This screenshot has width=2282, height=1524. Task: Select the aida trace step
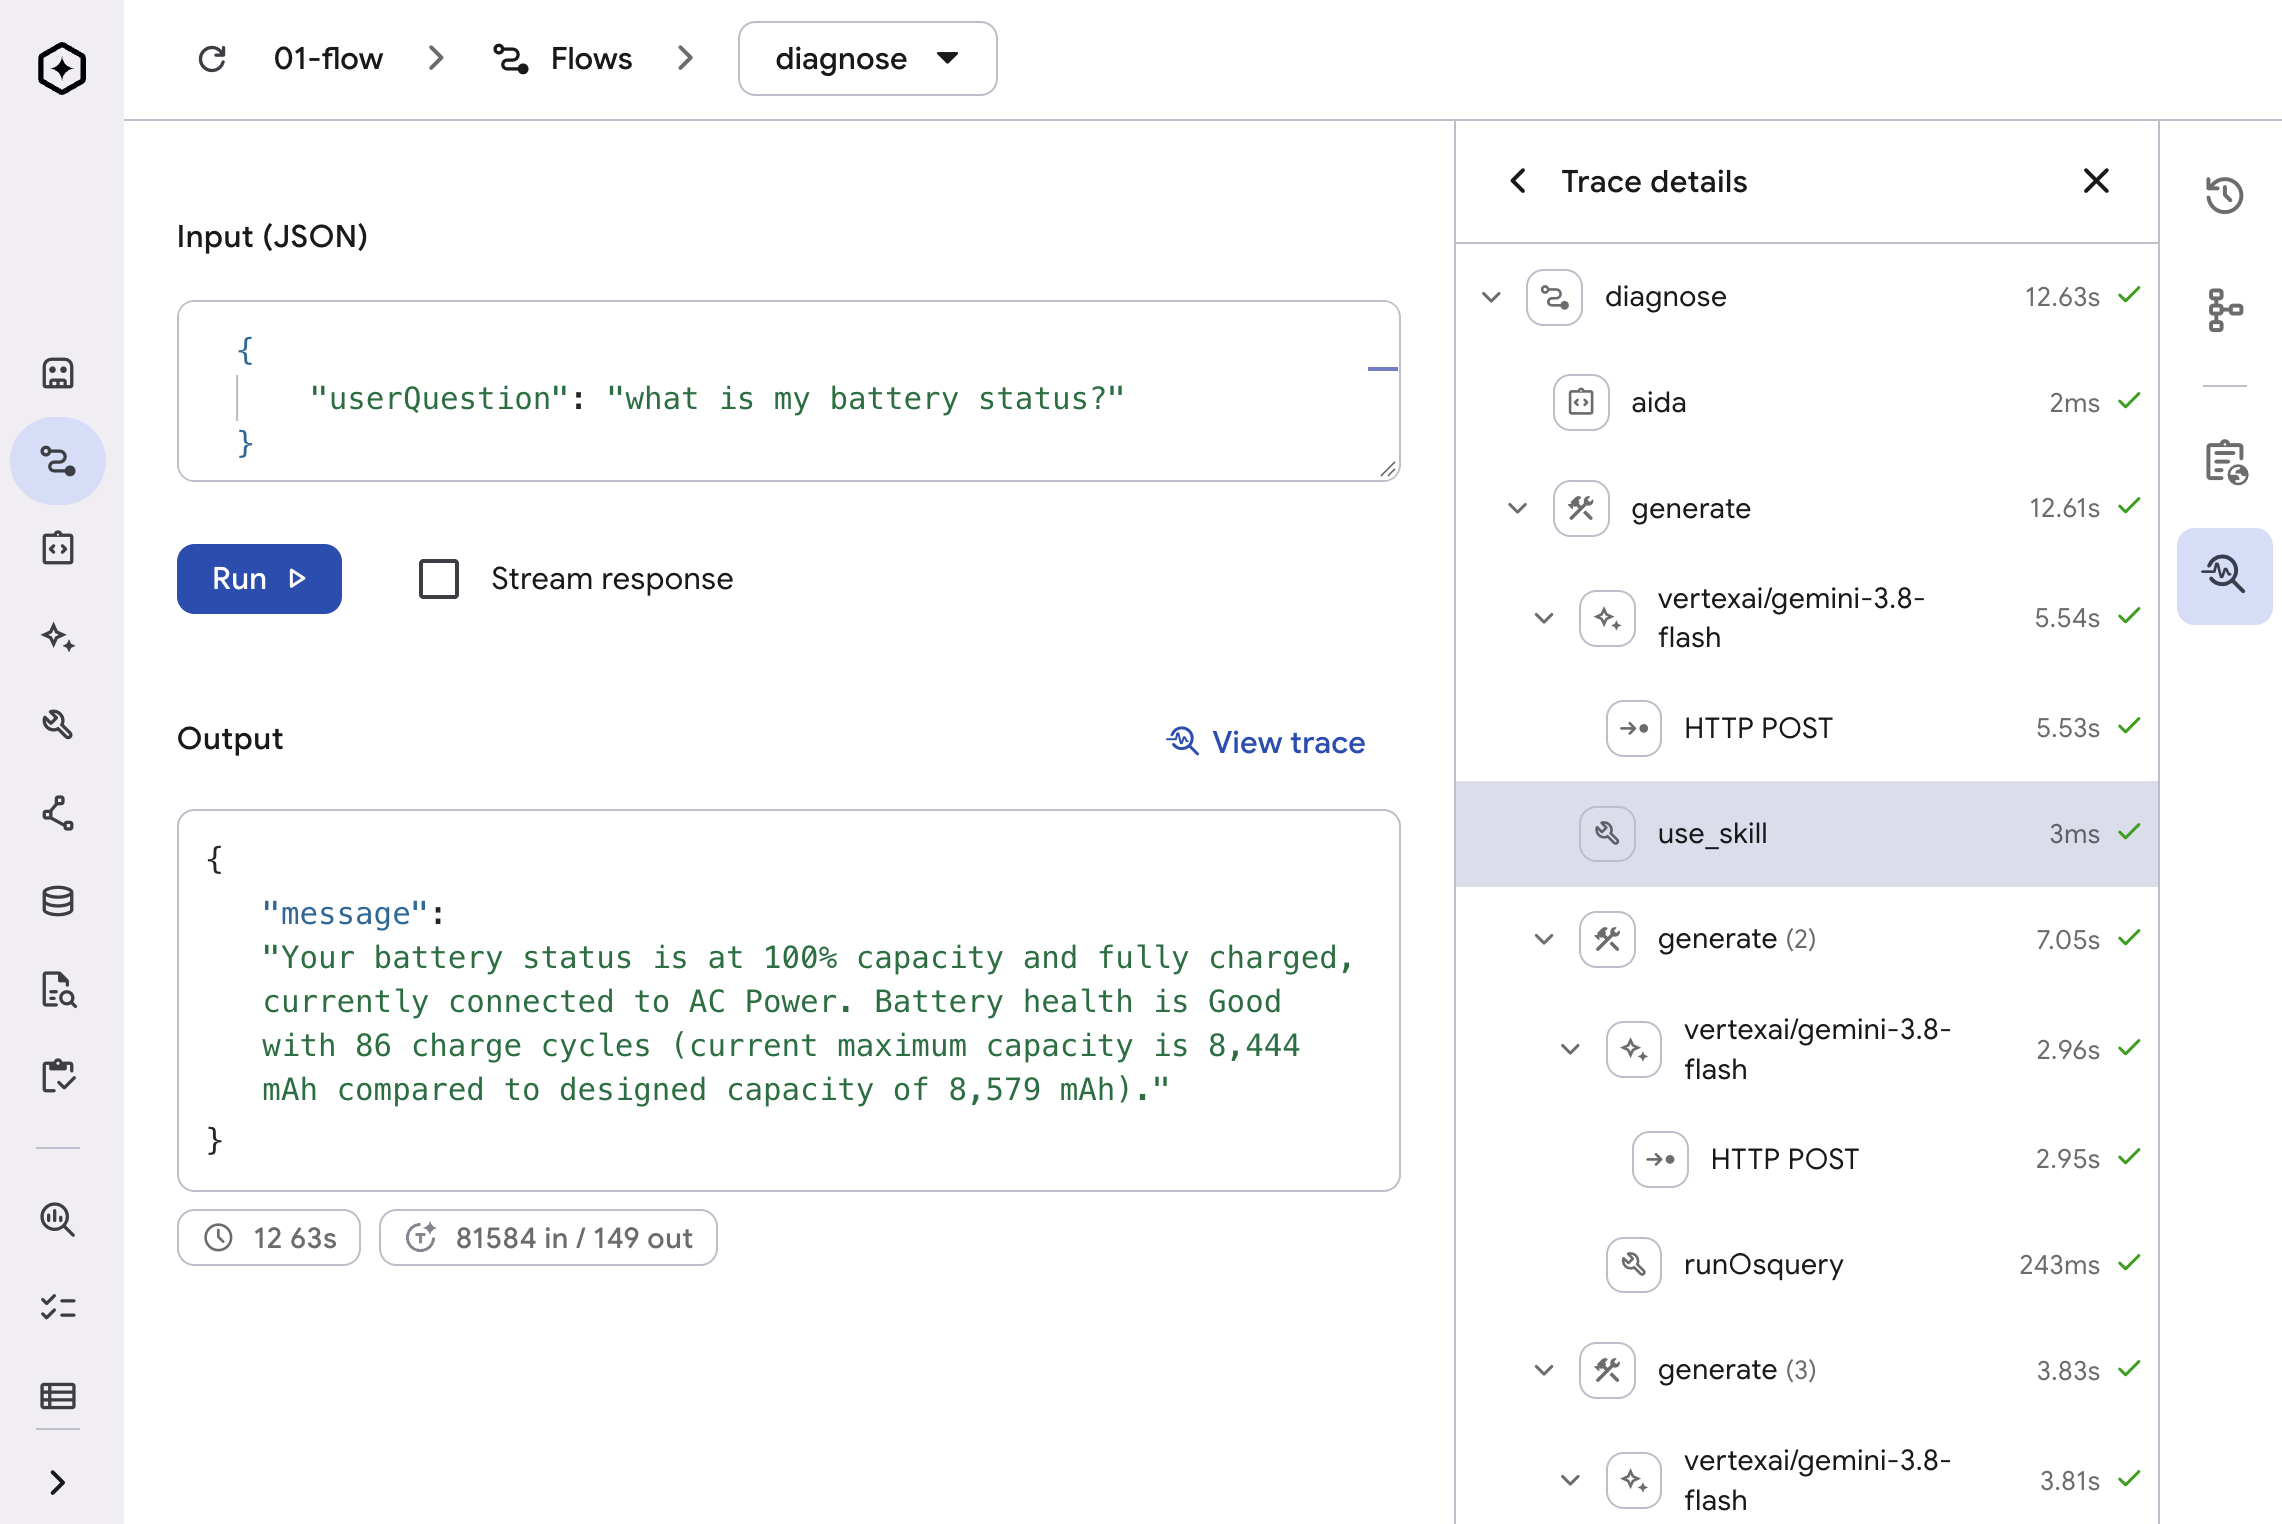(x=1807, y=403)
